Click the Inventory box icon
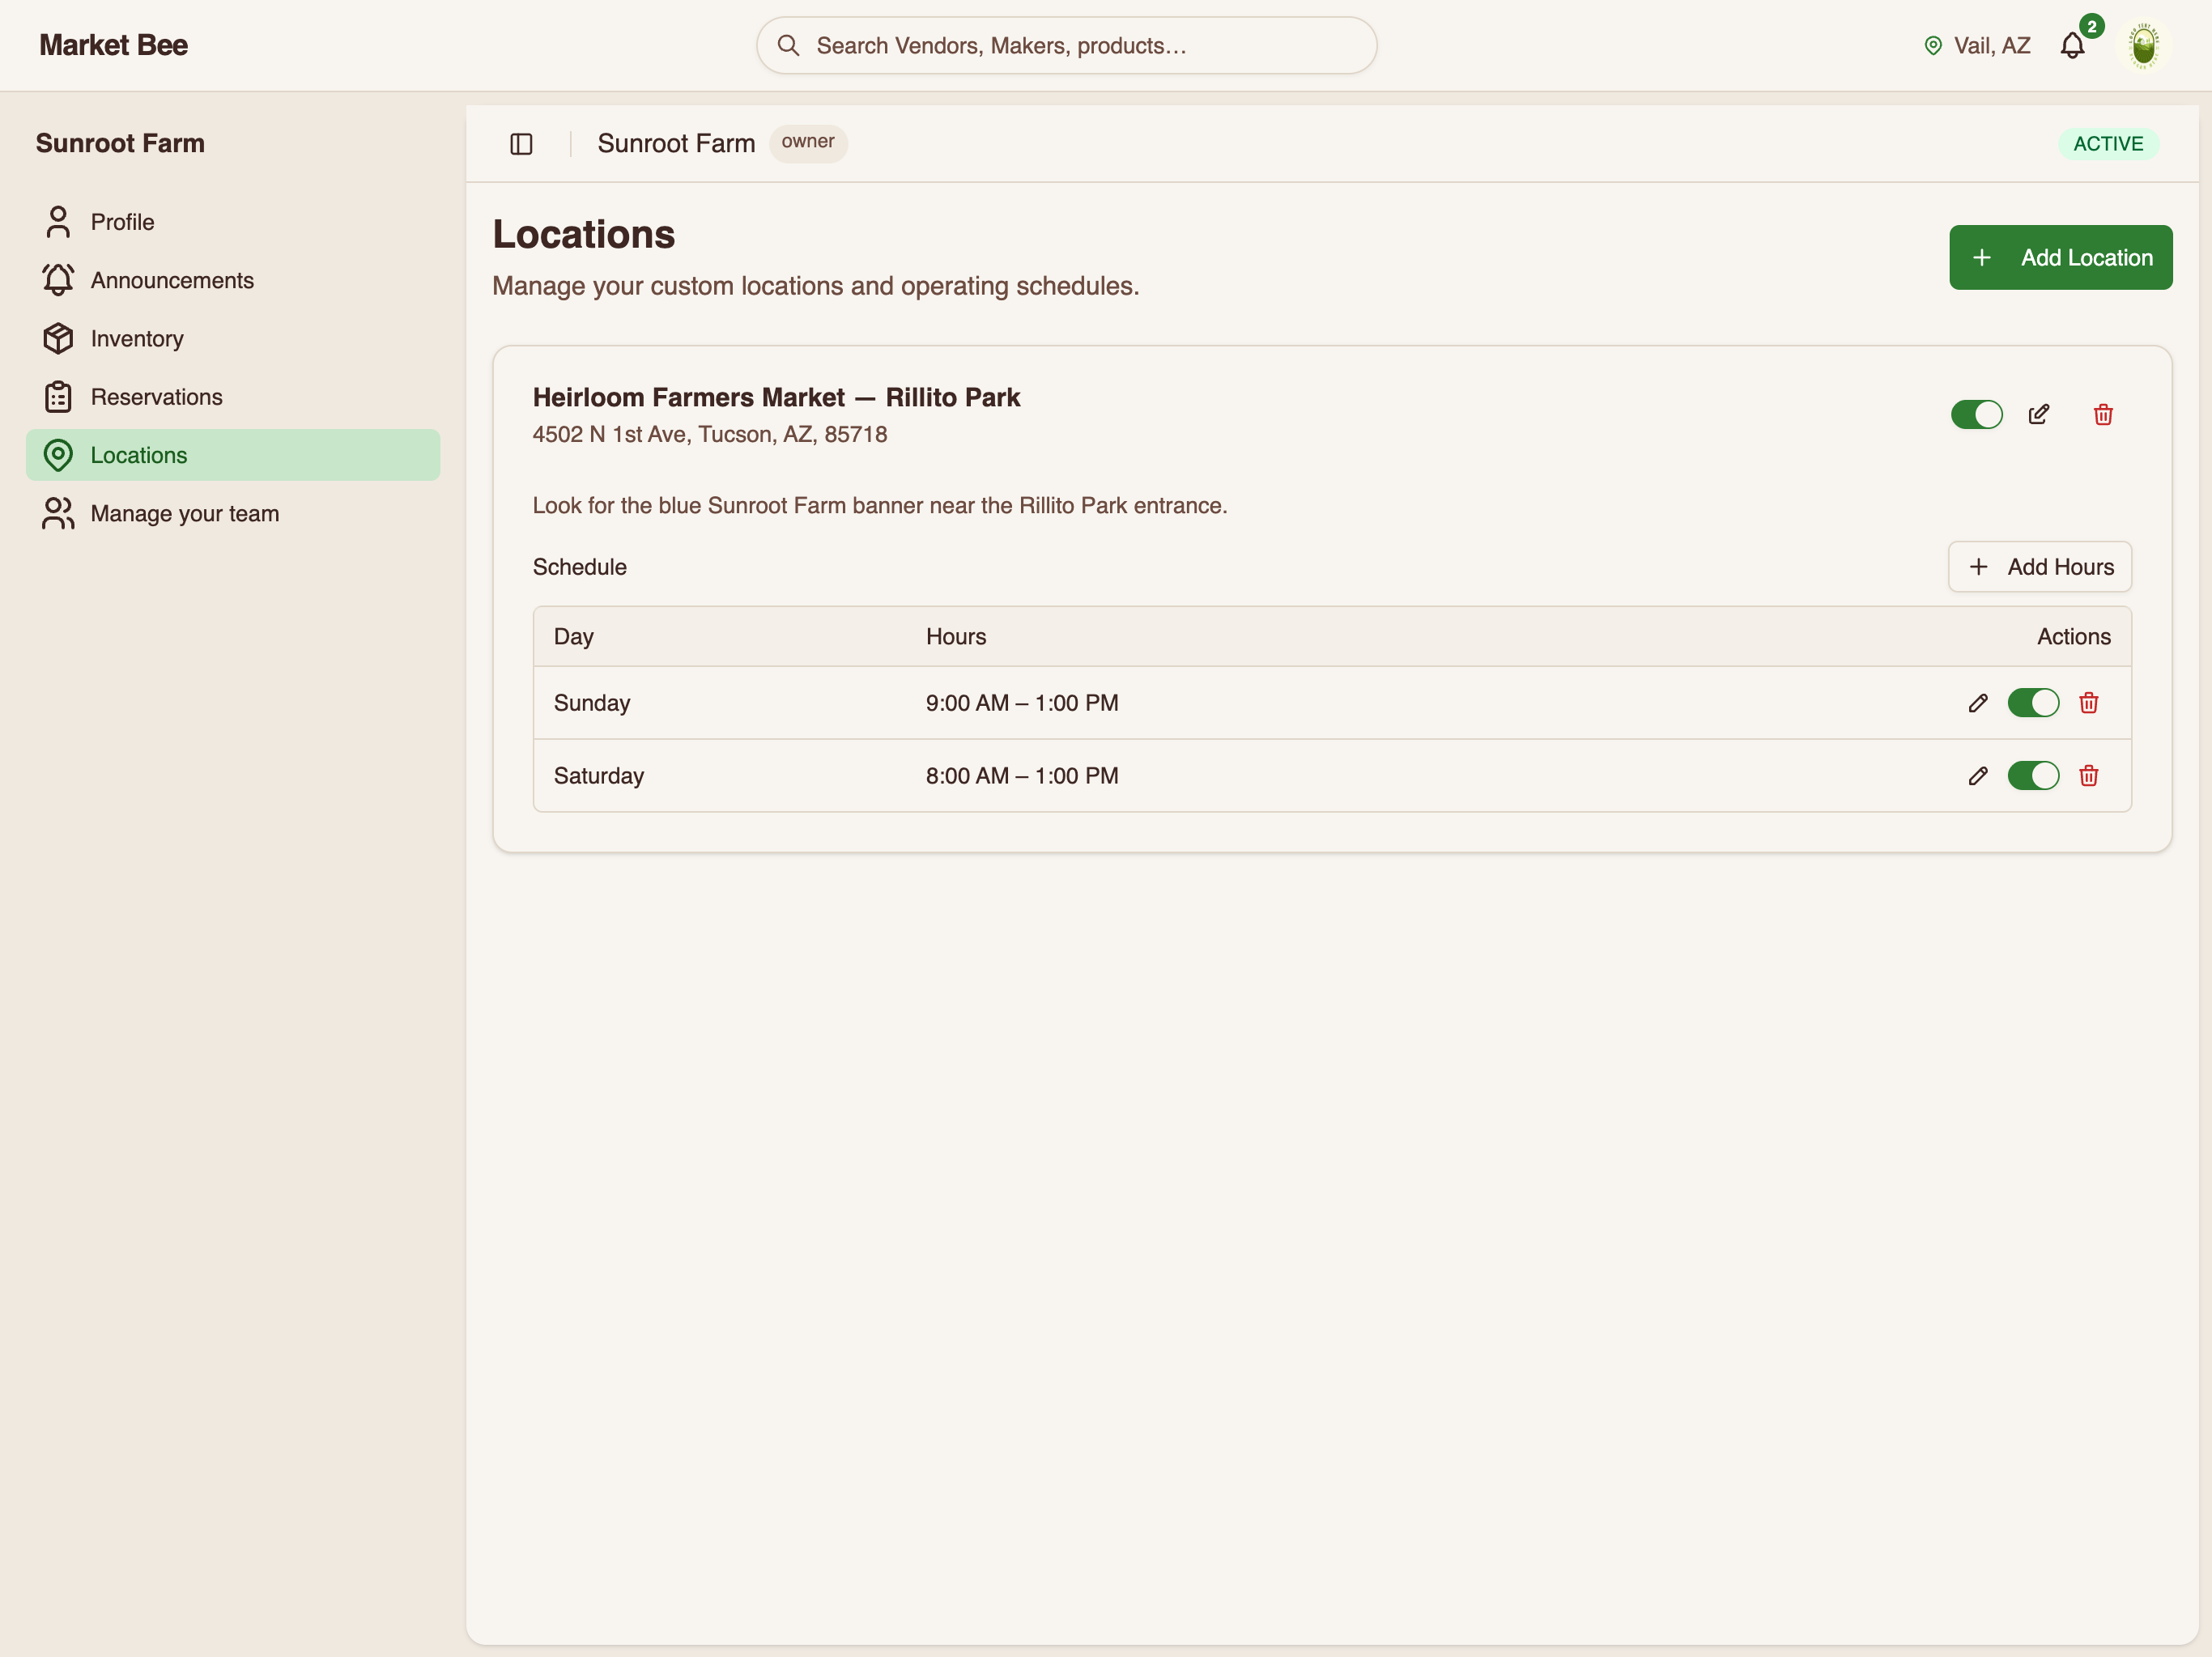Screen dimensions: 2212x1657 click(x=58, y=338)
